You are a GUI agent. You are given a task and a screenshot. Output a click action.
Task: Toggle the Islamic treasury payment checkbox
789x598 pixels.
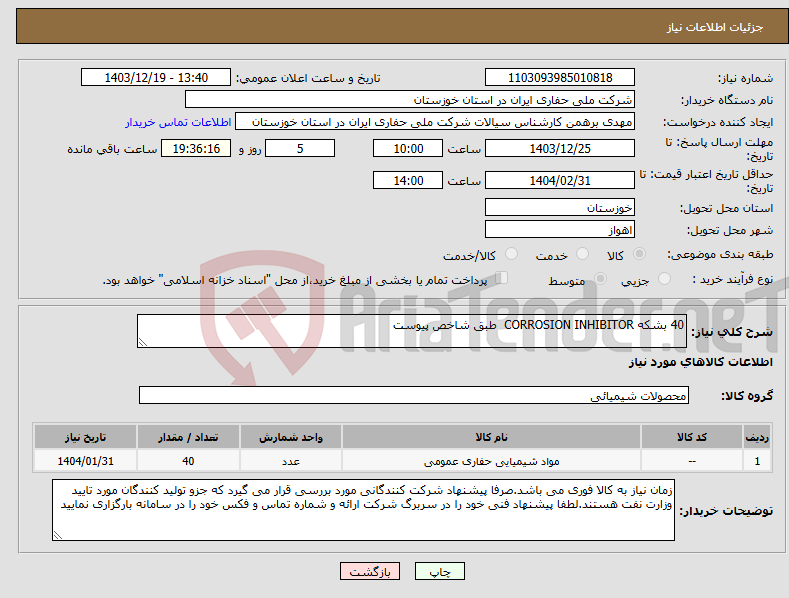coord(502,278)
